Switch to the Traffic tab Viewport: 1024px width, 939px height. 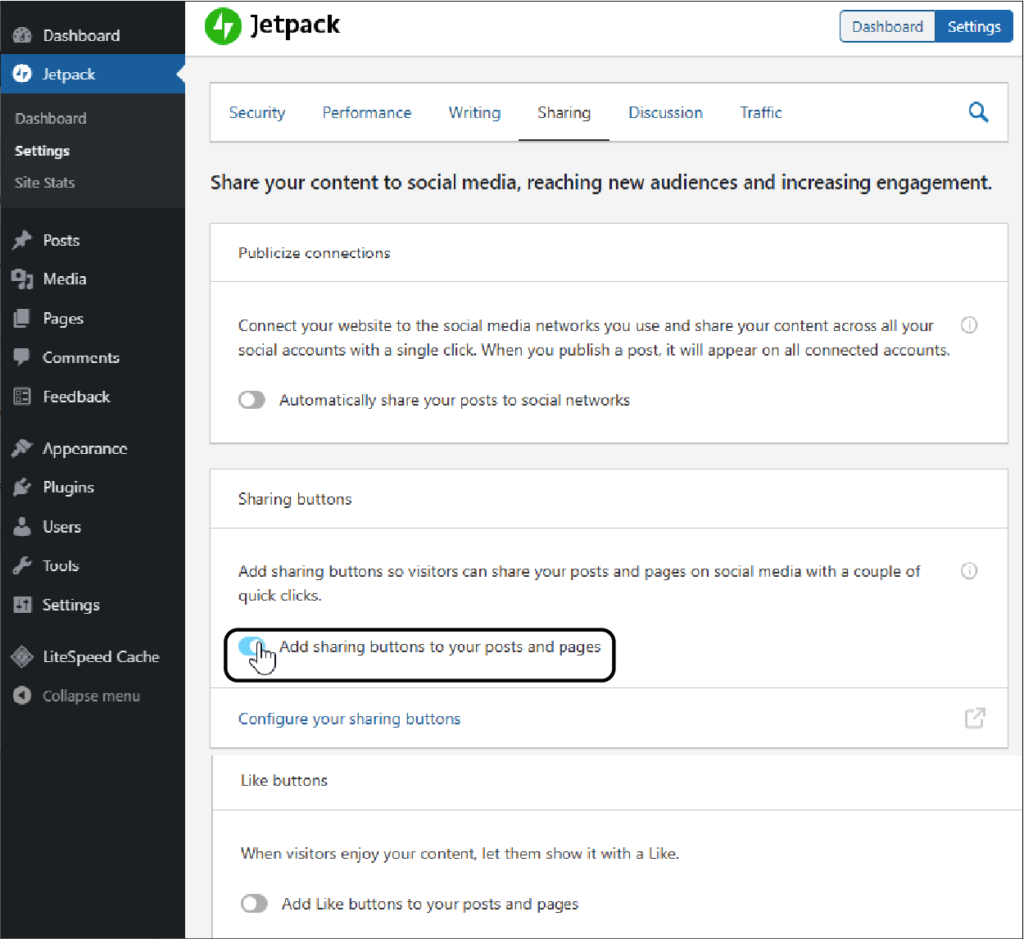point(761,112)
